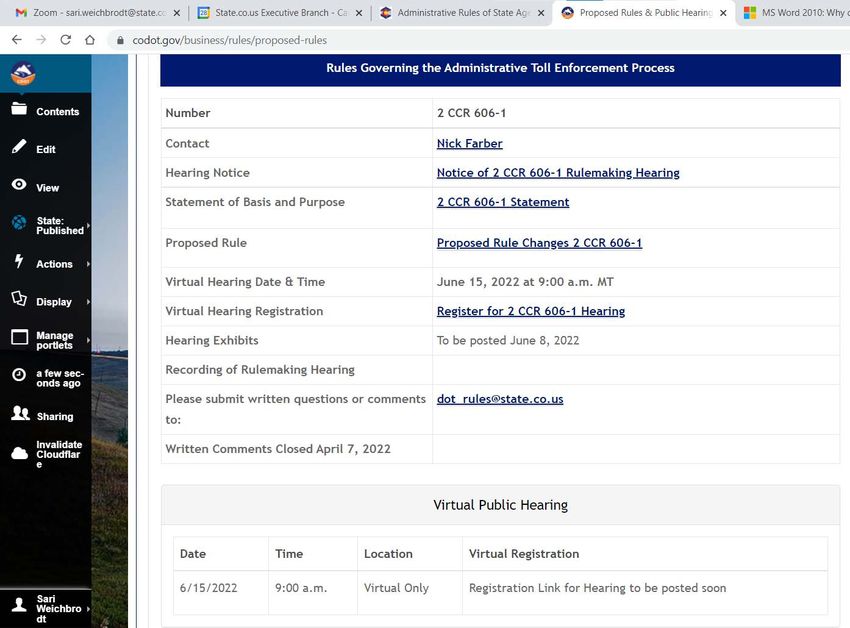Click the clock history icon

pos(19,375)
